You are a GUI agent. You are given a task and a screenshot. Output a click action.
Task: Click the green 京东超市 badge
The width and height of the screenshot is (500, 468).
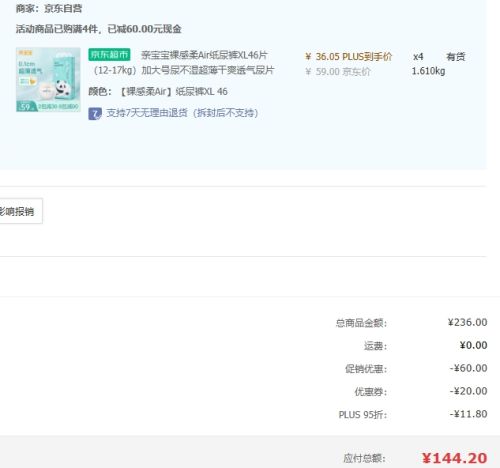click(x=109, y=55)
